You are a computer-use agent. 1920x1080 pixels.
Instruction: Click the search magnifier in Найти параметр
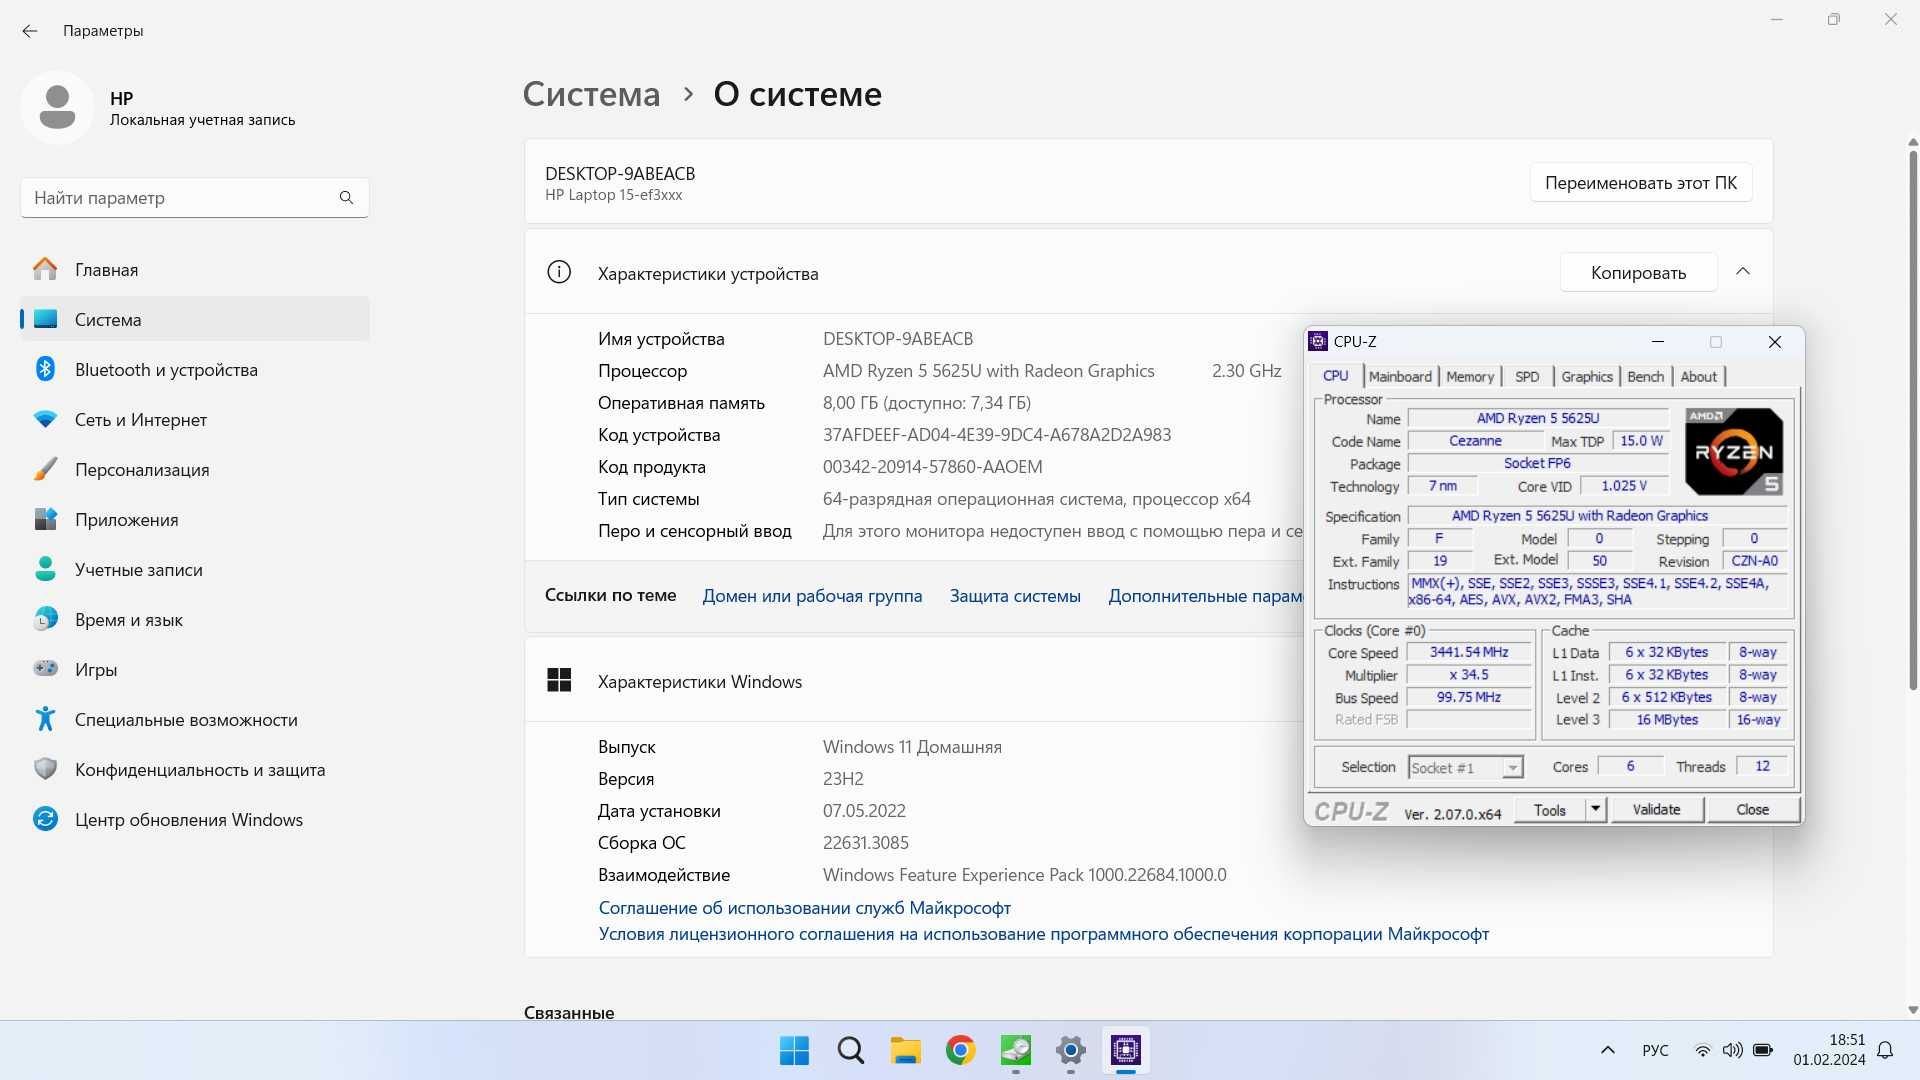346,197
